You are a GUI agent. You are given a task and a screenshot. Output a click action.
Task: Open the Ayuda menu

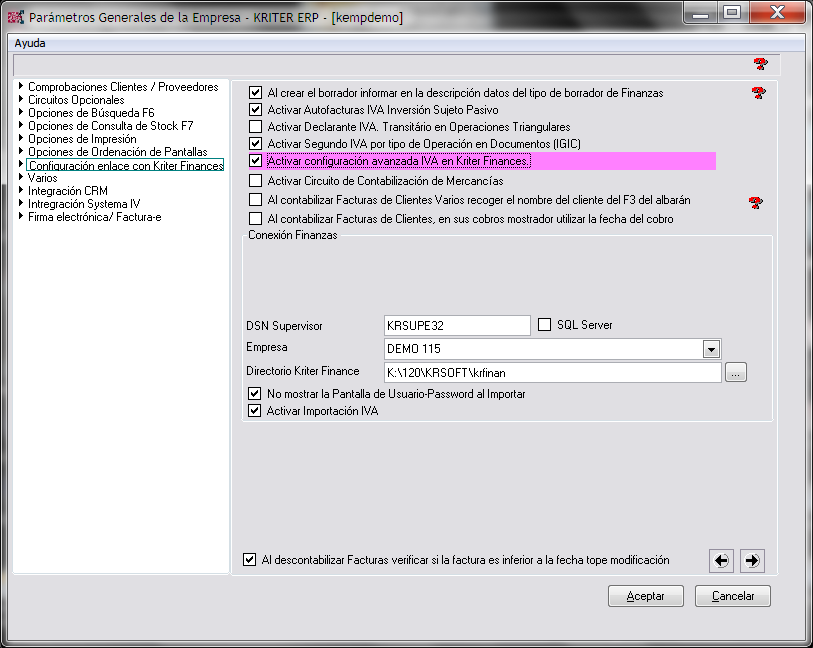pyautogui.click(x=30, y=43)
